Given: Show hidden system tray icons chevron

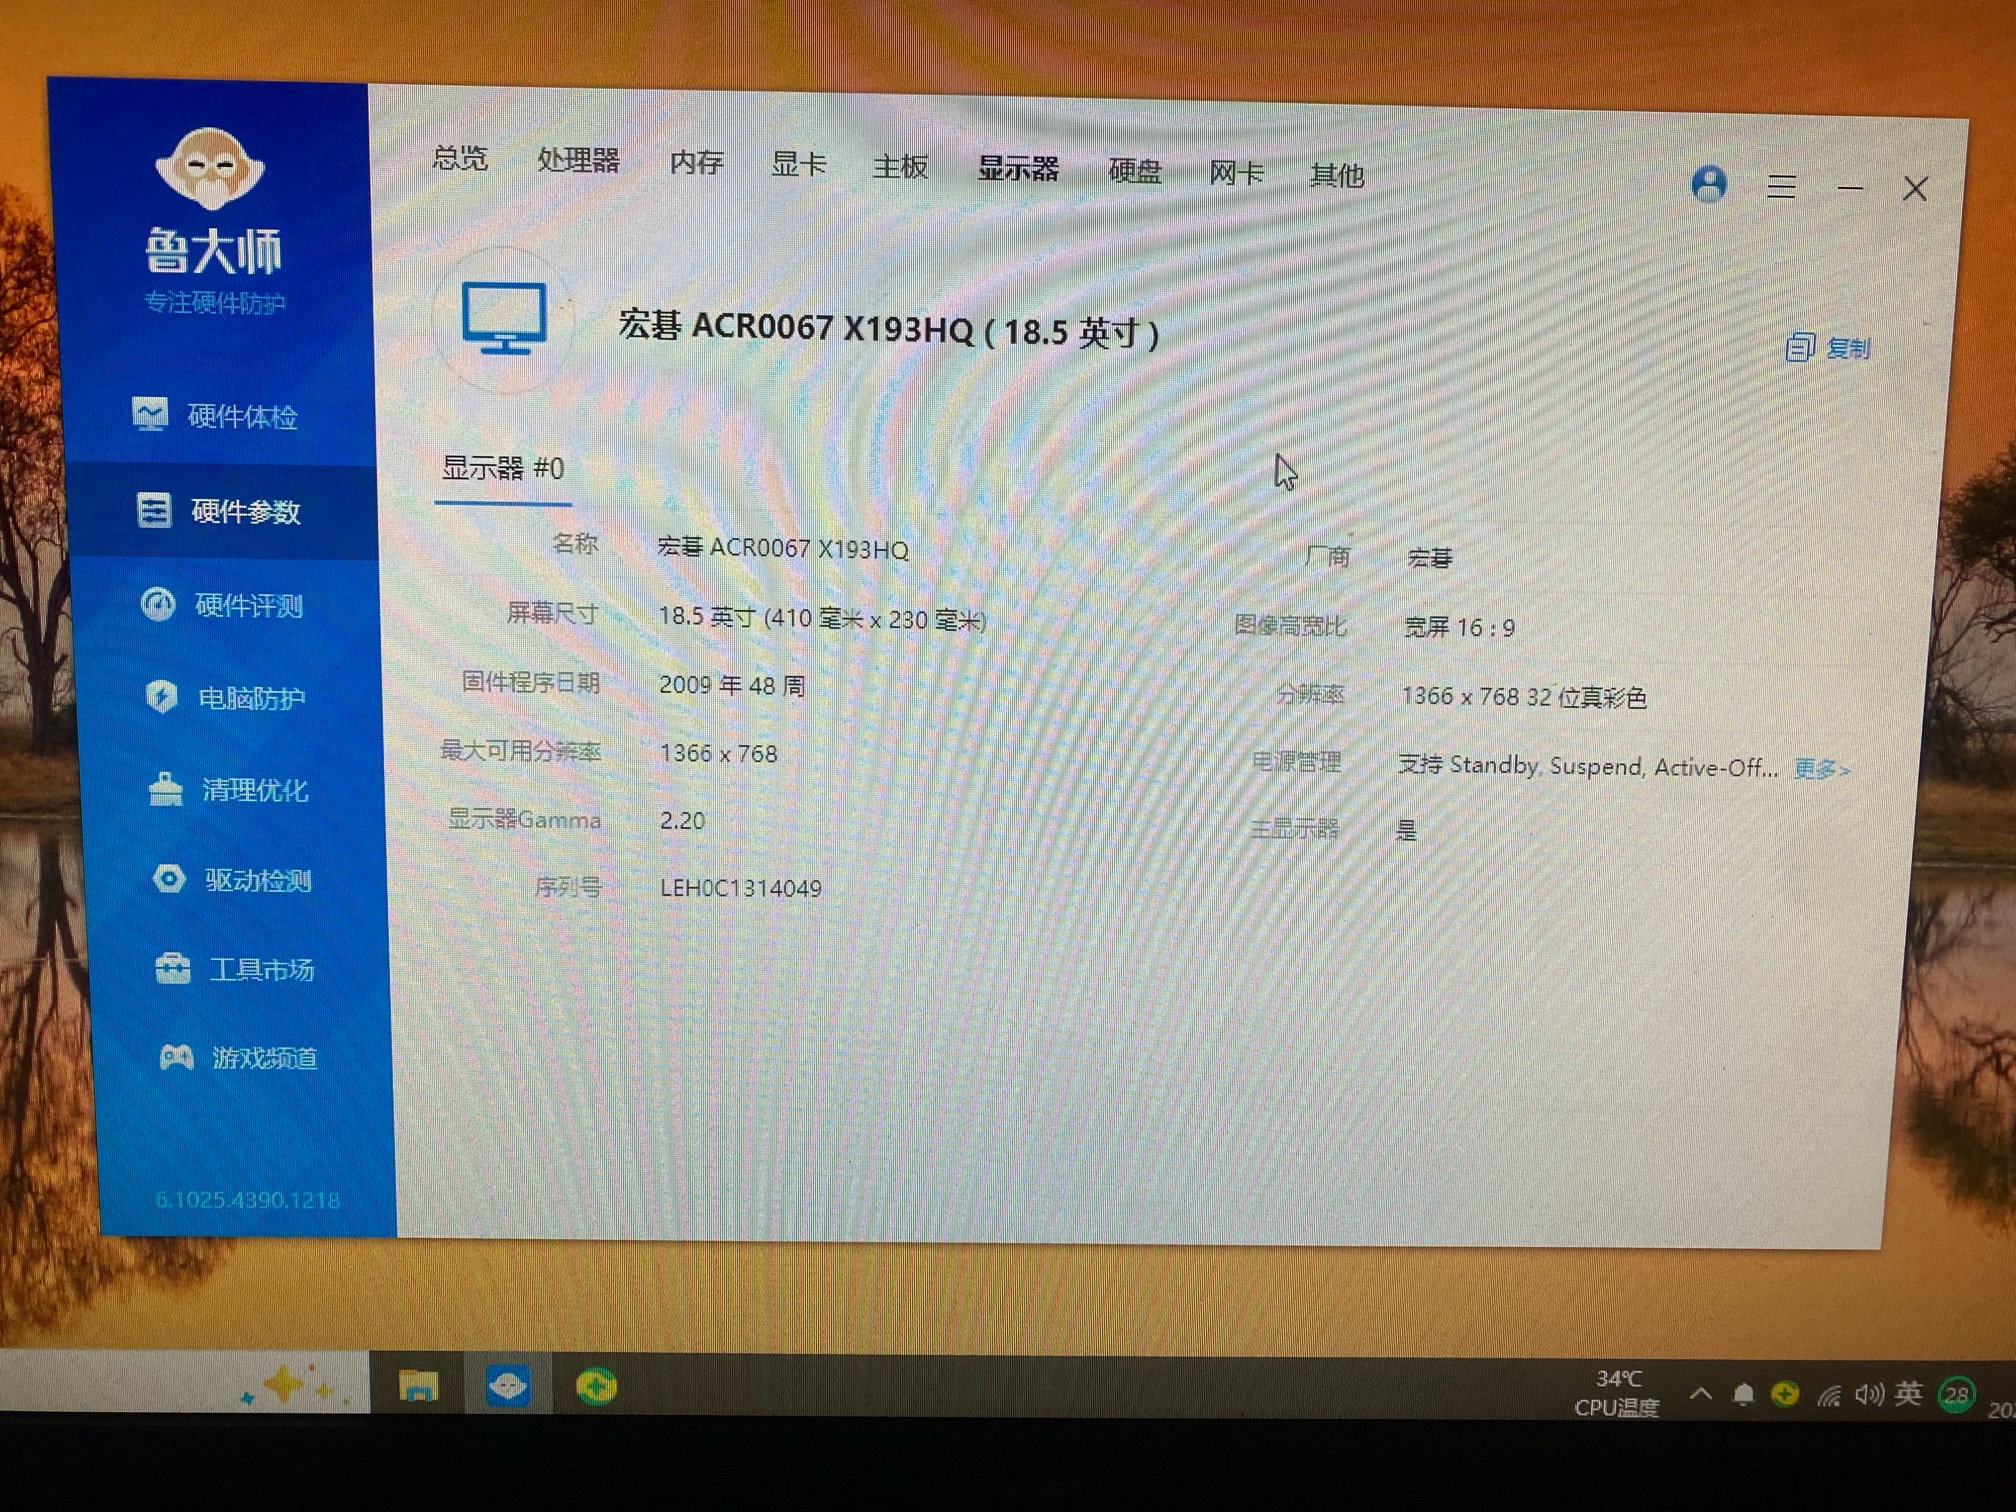Looking at the screenshot, I should pos(1701,1393).
